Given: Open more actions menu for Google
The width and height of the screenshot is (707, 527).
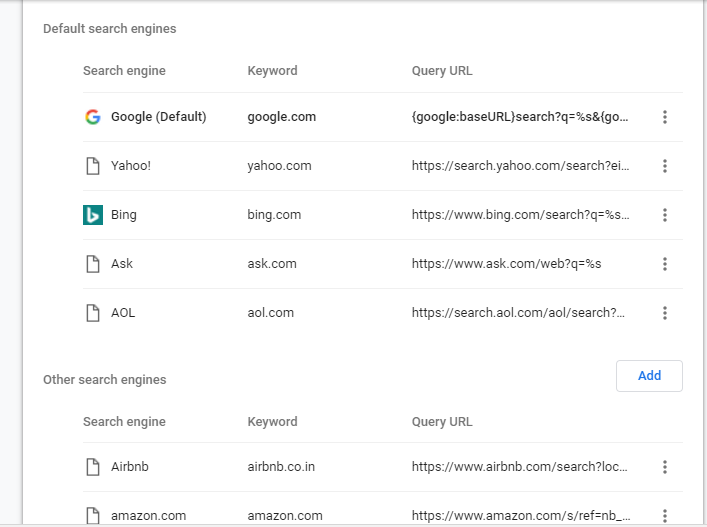Looking at the screenshot, I should point(665,117).
